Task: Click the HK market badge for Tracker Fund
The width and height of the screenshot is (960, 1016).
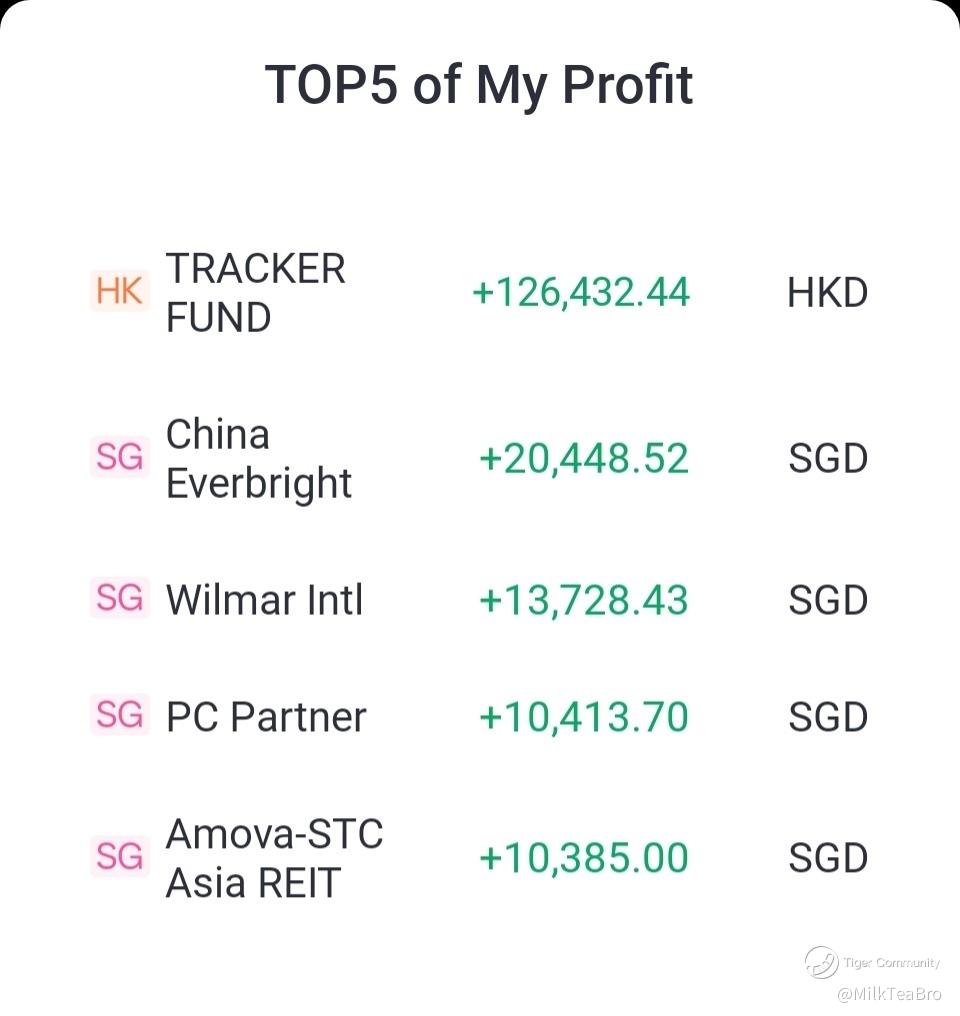Action: (x=119, y=291)
